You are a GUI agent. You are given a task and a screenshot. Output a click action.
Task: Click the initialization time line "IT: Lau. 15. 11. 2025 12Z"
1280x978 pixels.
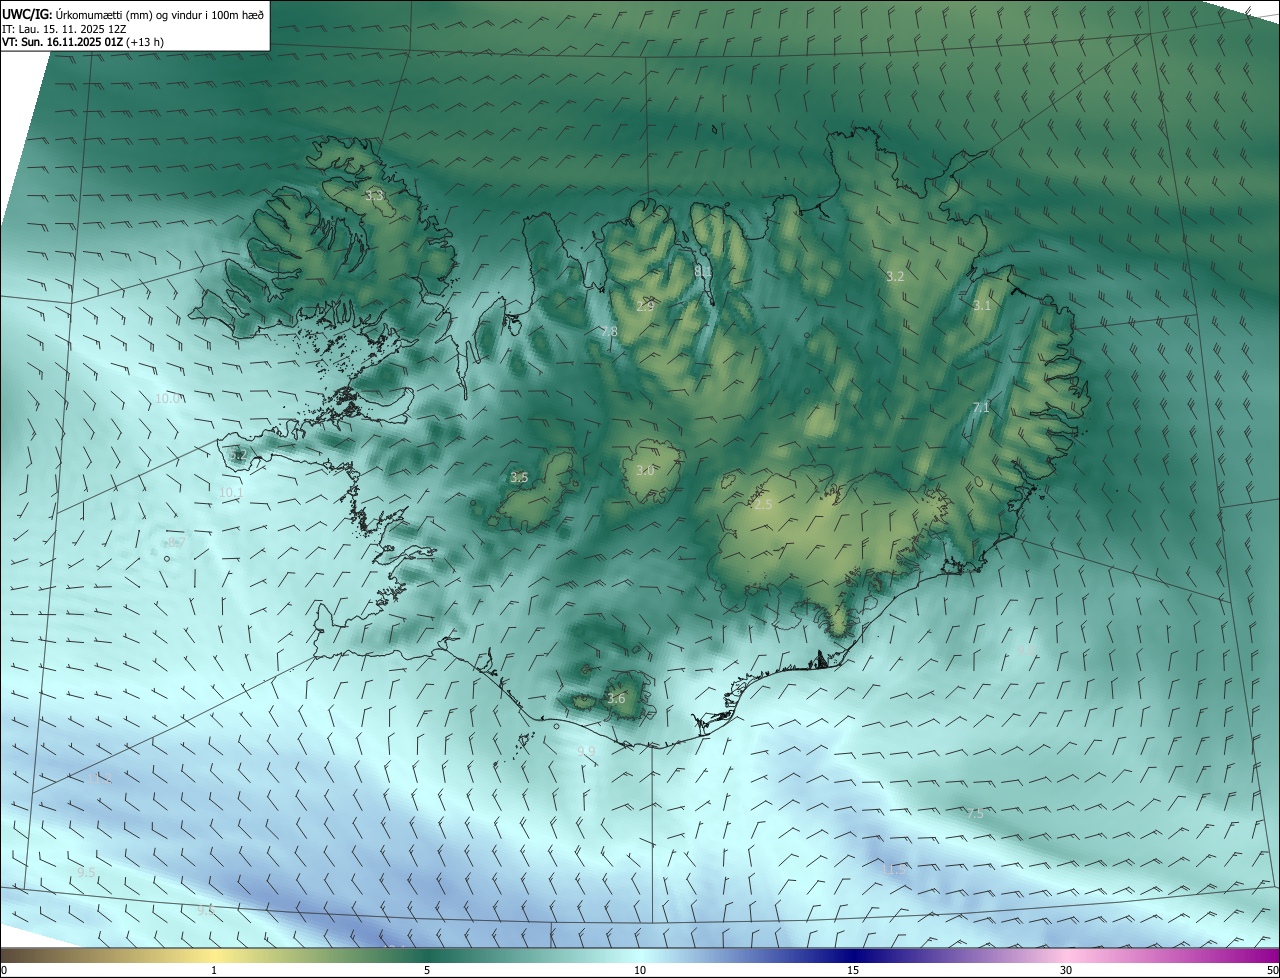(66, 29)
